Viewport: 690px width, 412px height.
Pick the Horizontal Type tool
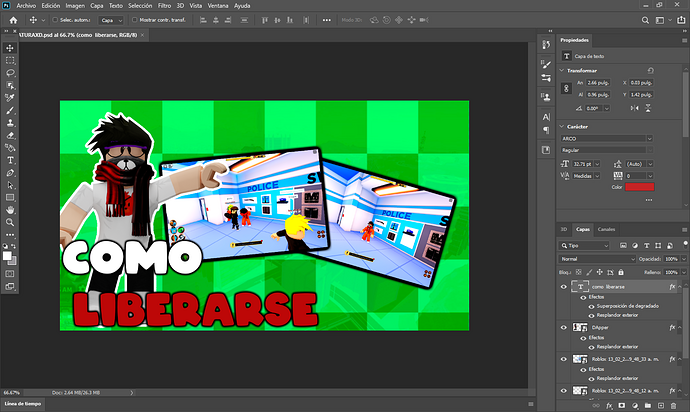pyautogui.click(x=10, y=160)
